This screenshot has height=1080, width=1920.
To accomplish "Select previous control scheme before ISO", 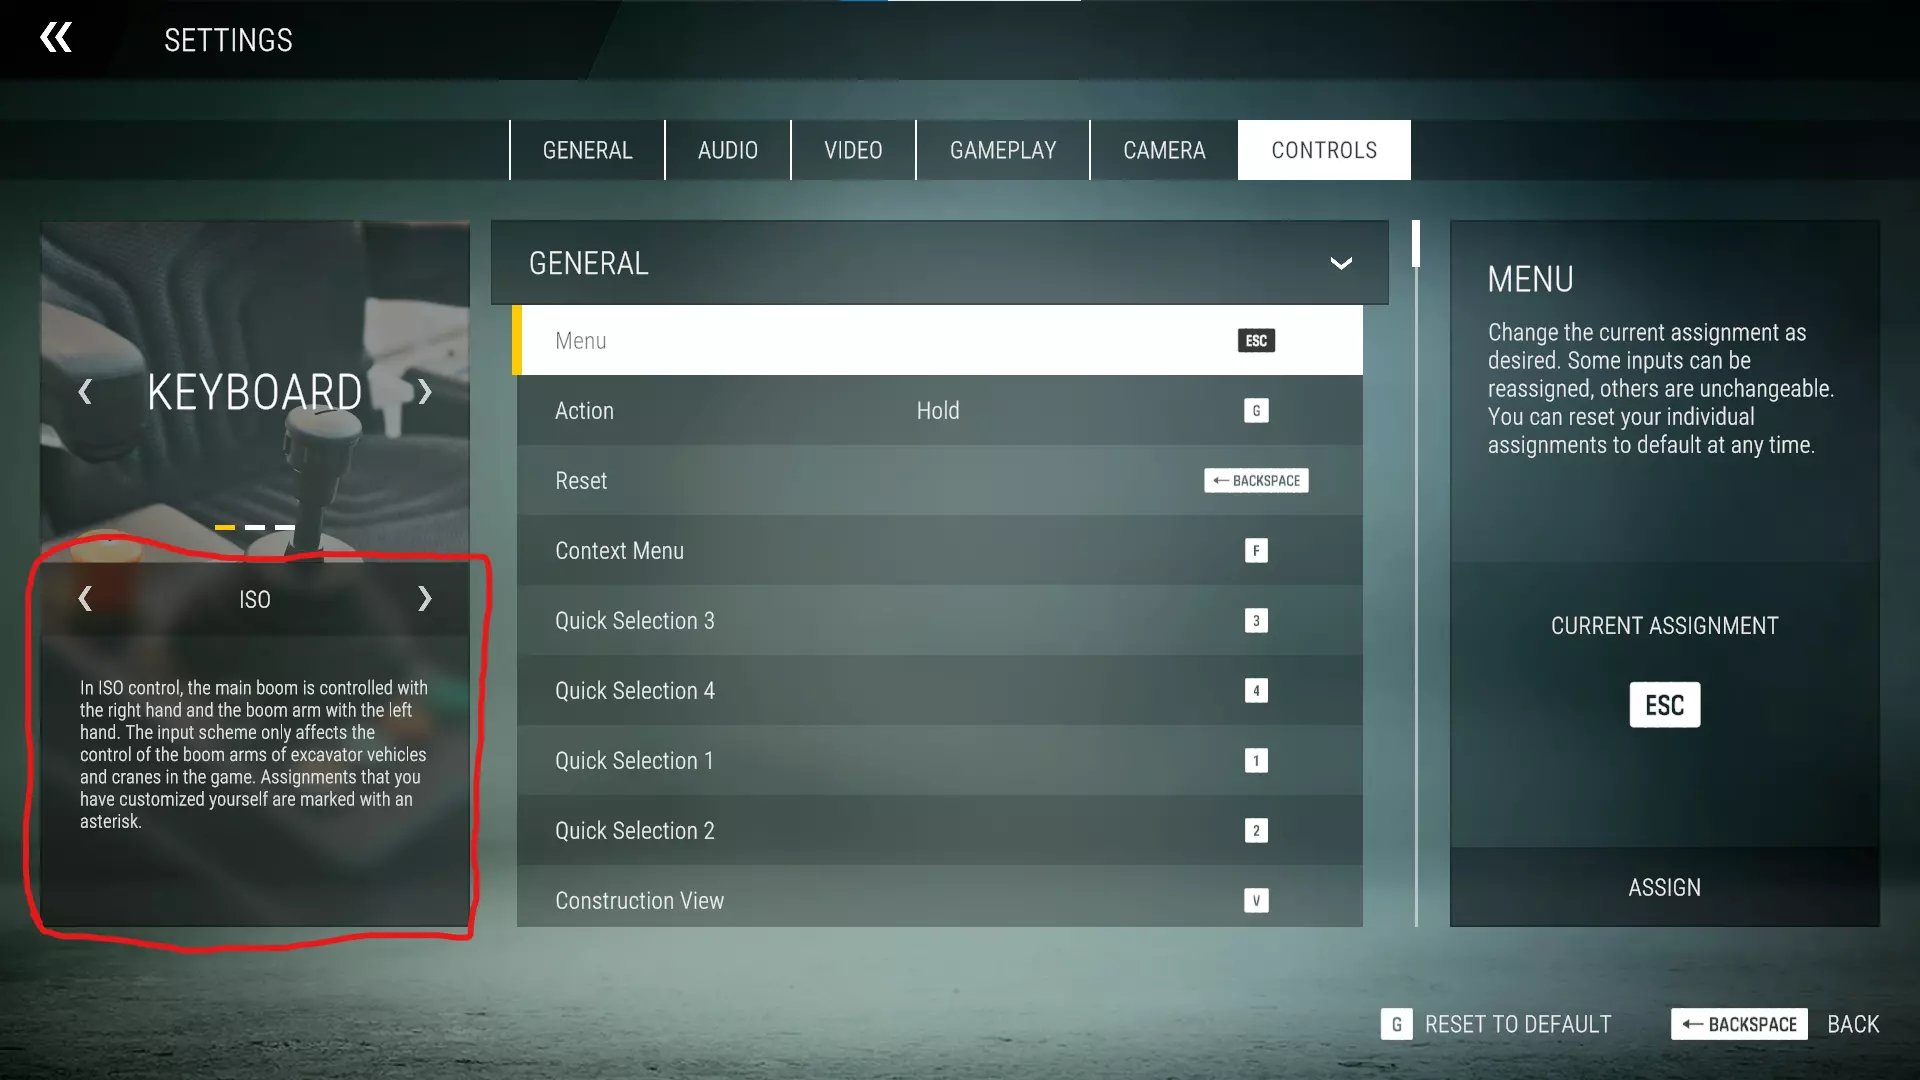I will click(85, 599).
